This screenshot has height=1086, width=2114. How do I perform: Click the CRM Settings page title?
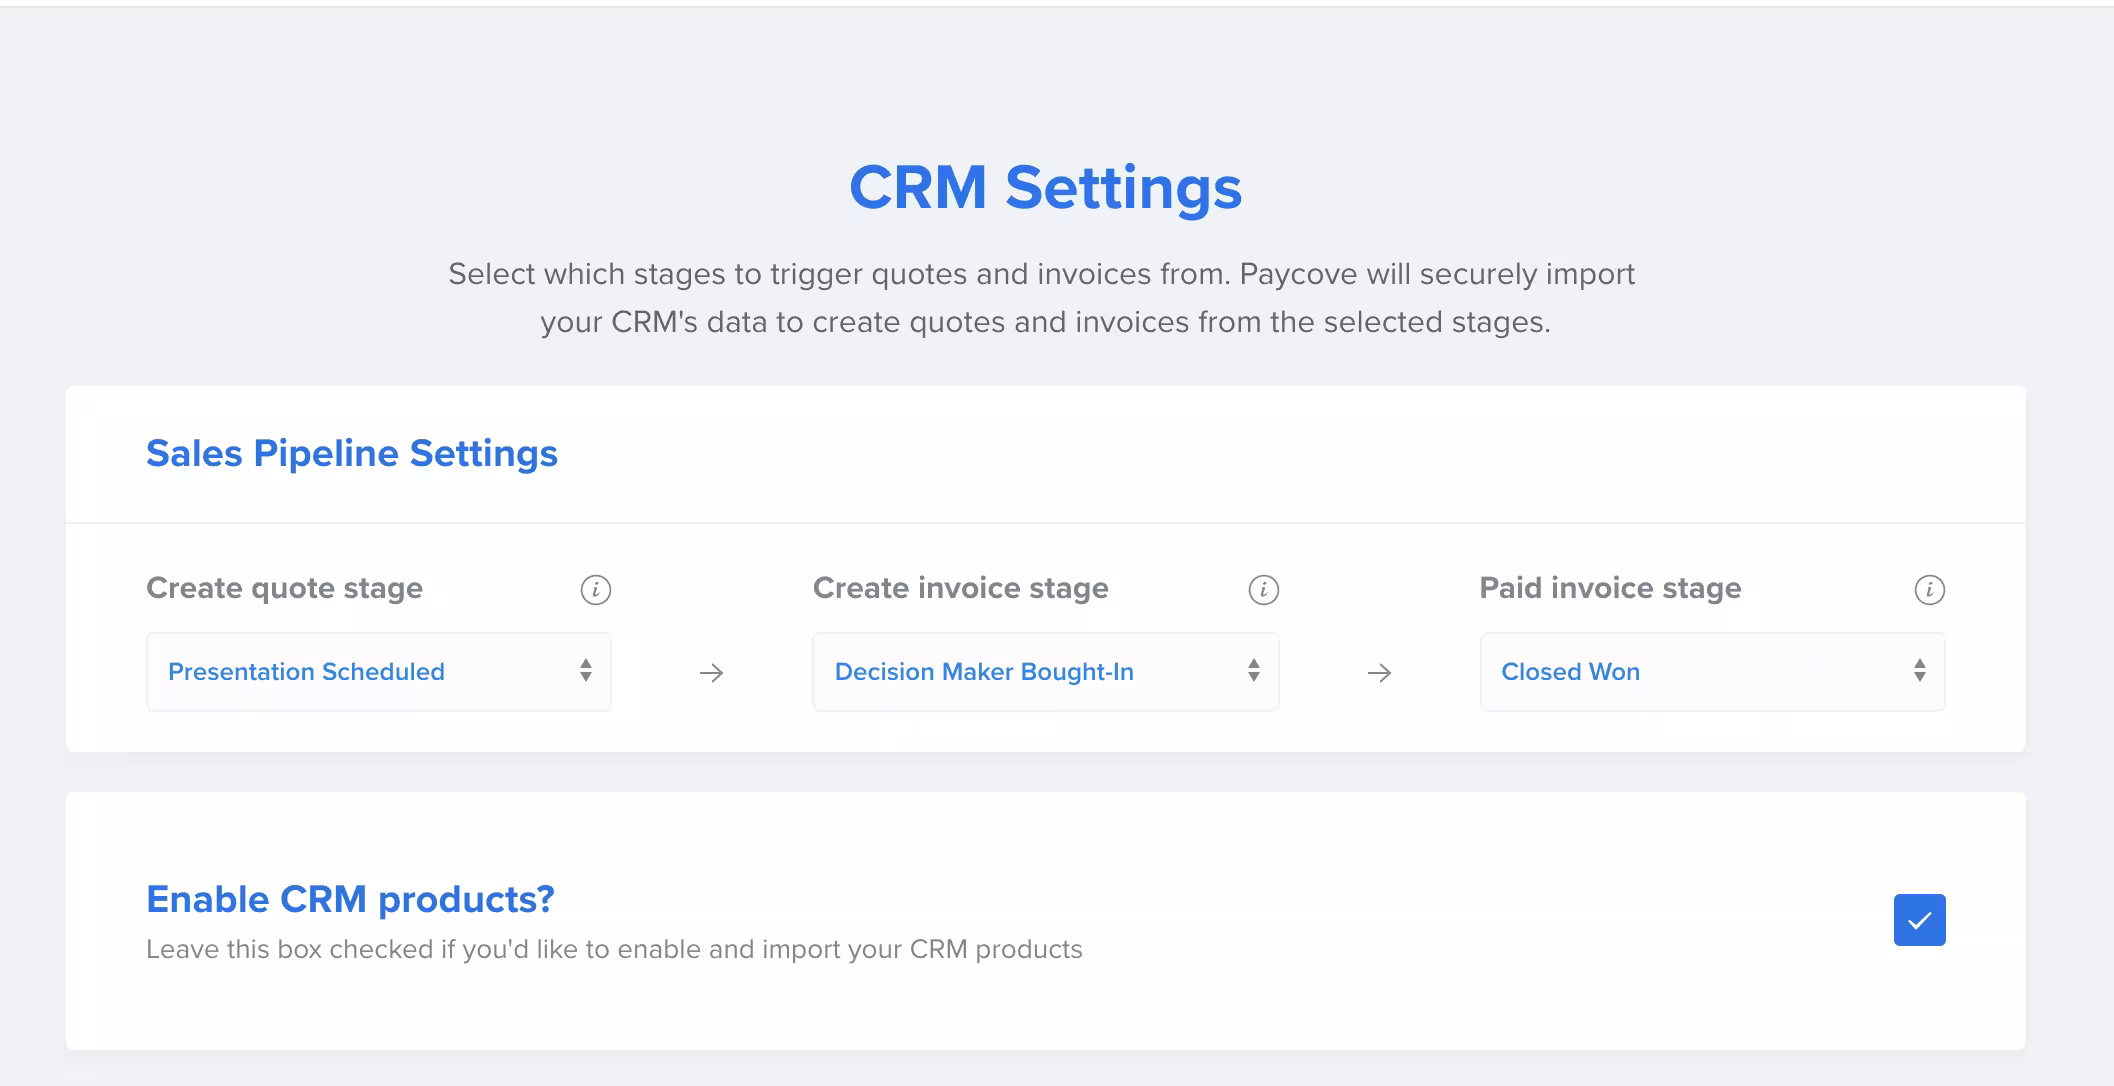coord(1045,188)
